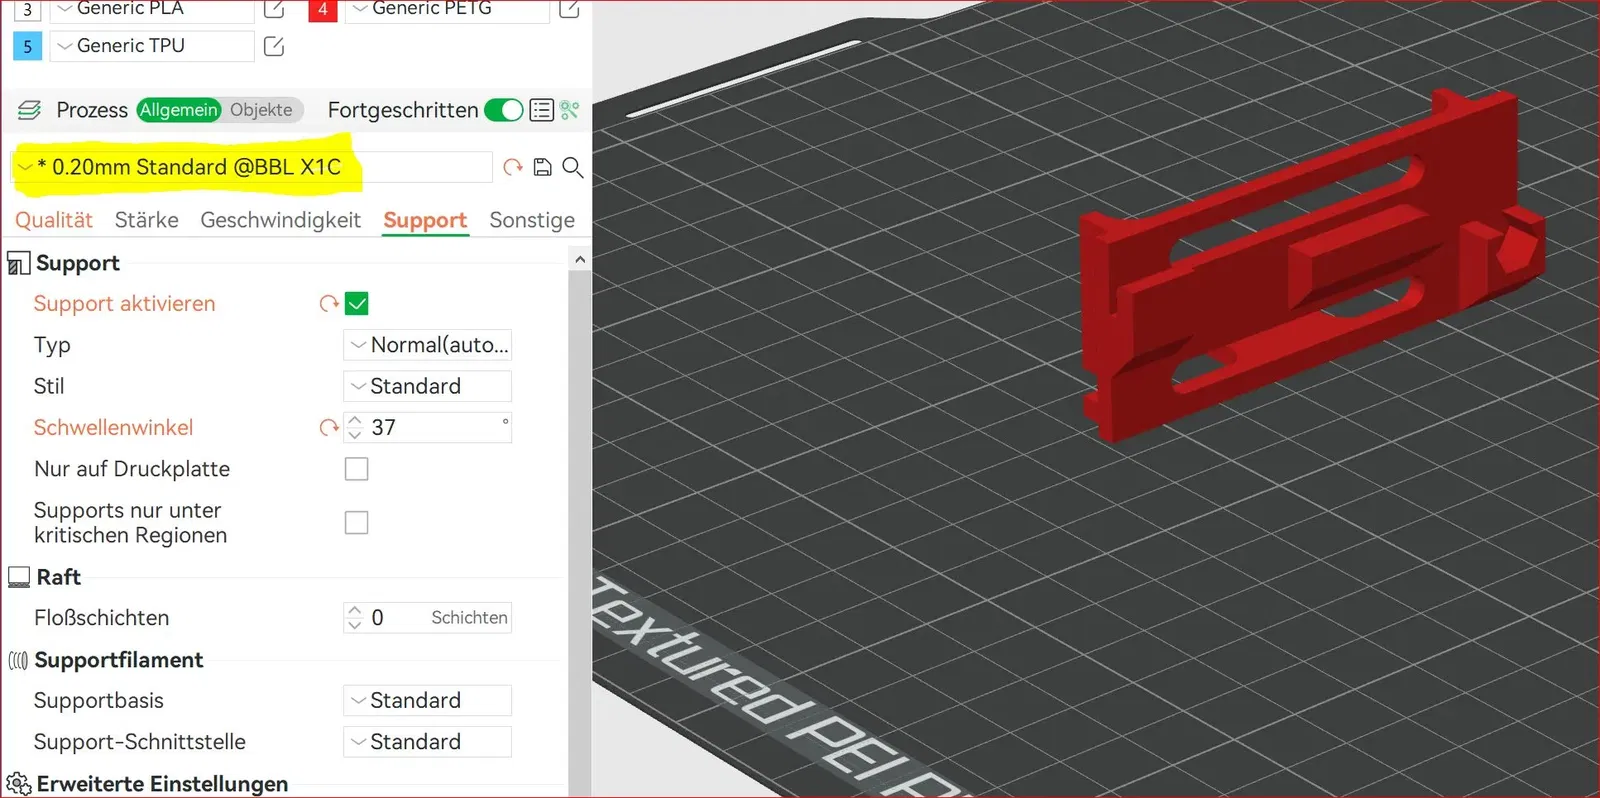Check Supports nur unter kritischen Regionen
The height and width of the screenshot is (798, 1600).
(356, 523)
